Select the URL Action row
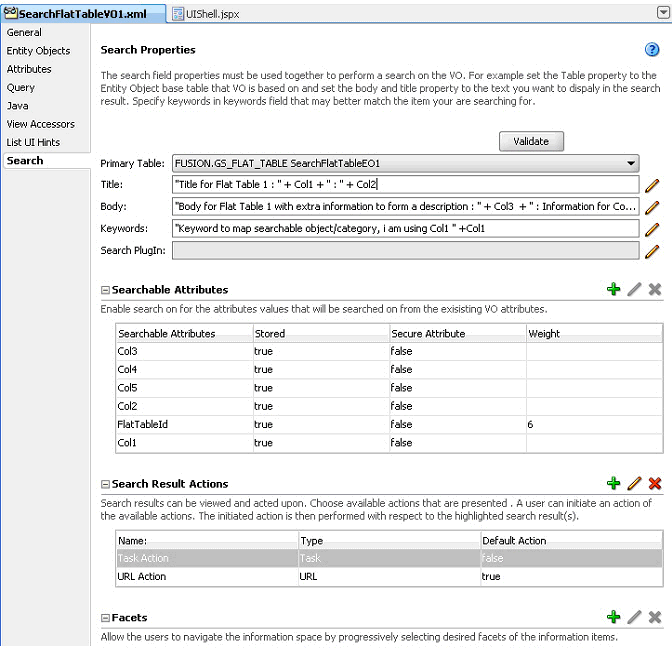 click(389, 577)
